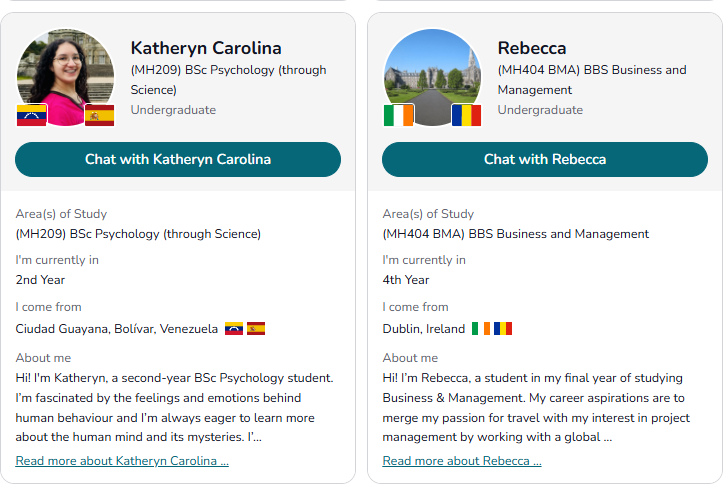Click small Ireland flag beside Dublin, Ireland
728x490 pixels.
481,328
